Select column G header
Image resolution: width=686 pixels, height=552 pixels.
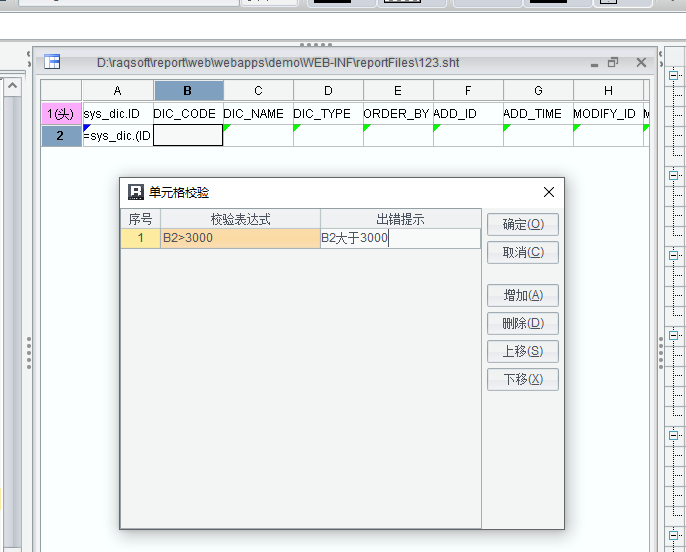(538, 91)
